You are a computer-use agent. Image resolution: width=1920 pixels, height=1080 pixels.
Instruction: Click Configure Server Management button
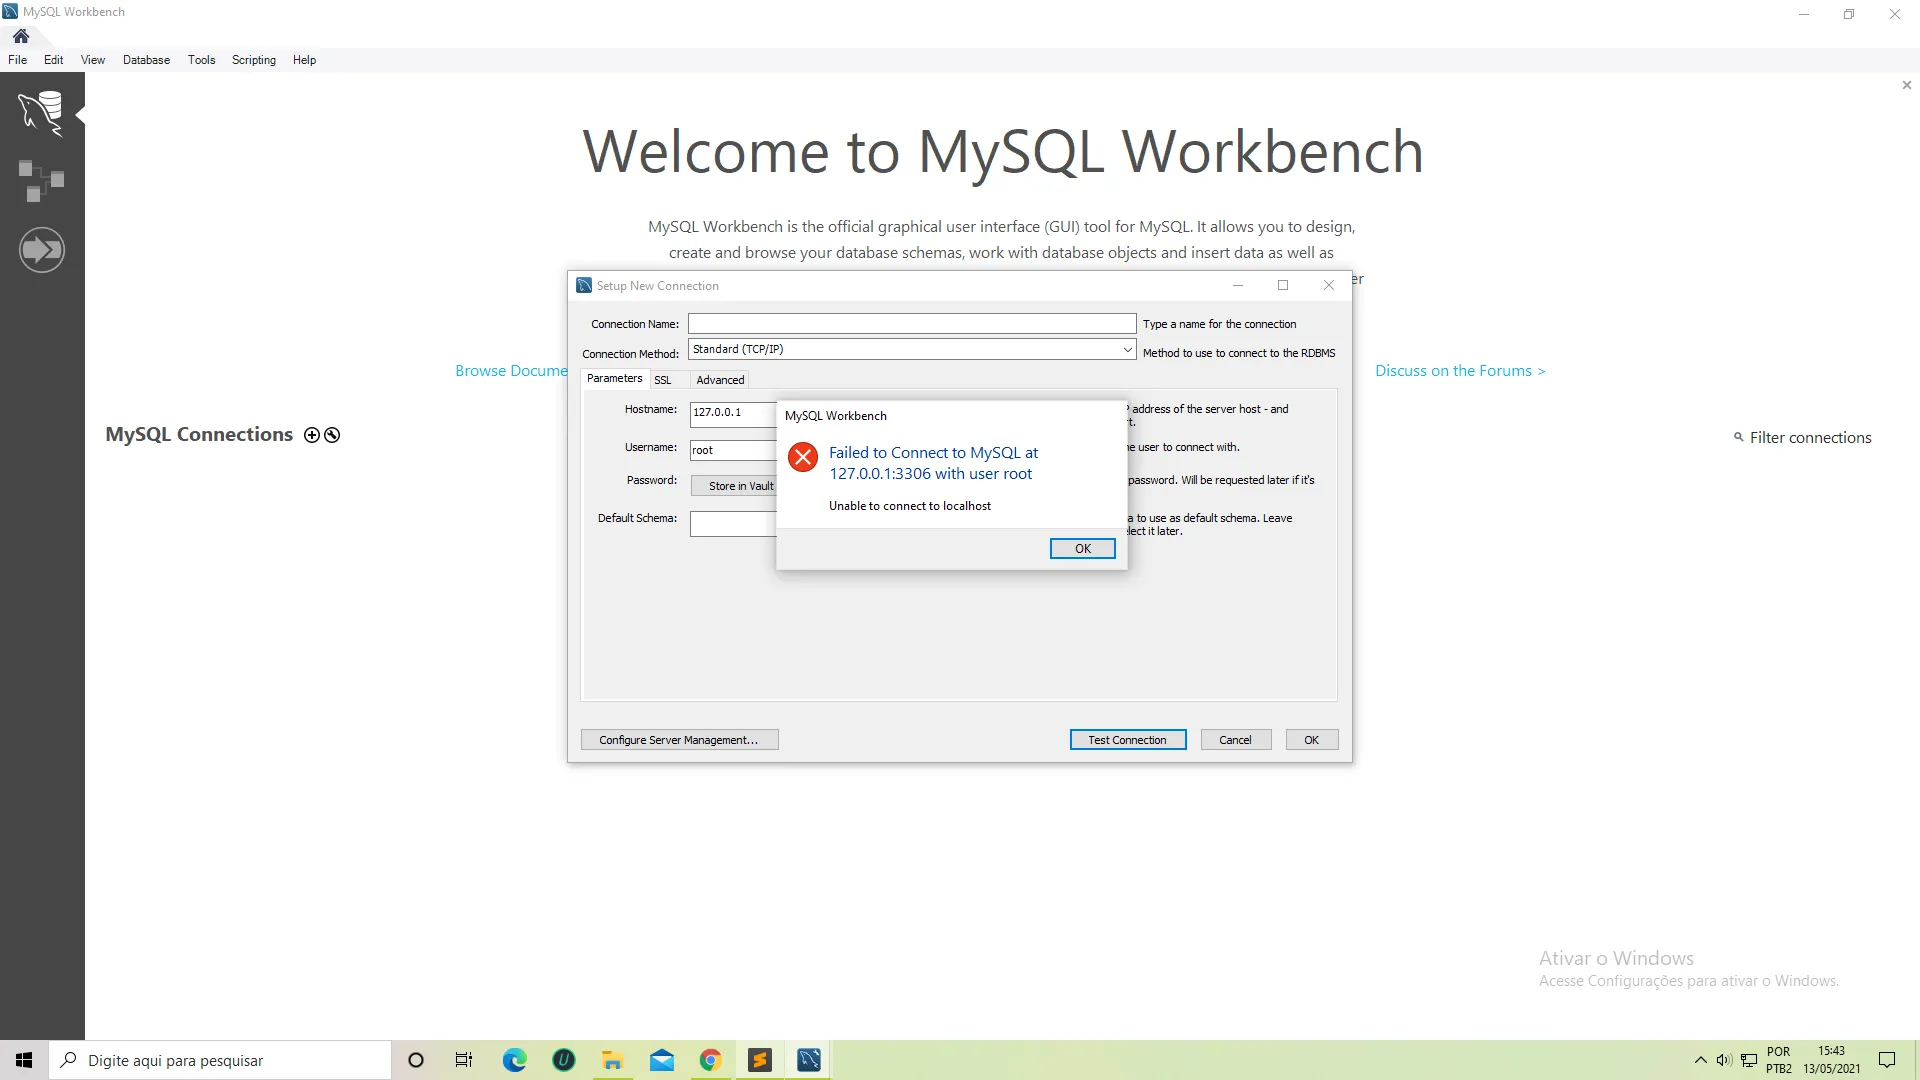(679, 740)
